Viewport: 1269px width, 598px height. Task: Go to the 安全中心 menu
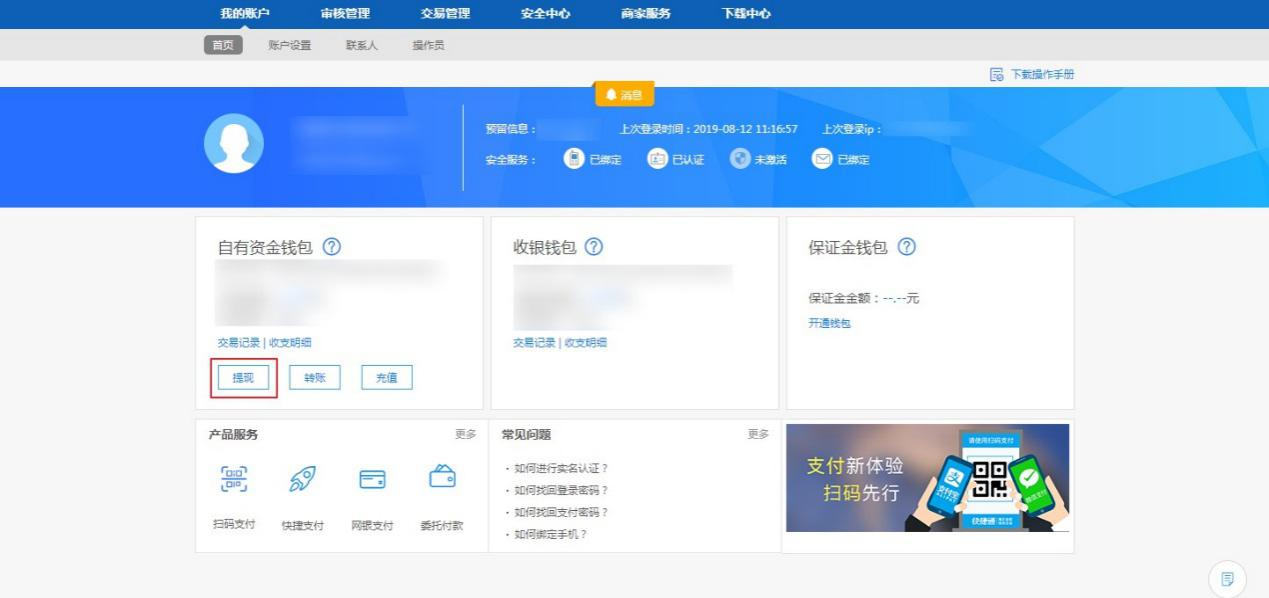545,14
